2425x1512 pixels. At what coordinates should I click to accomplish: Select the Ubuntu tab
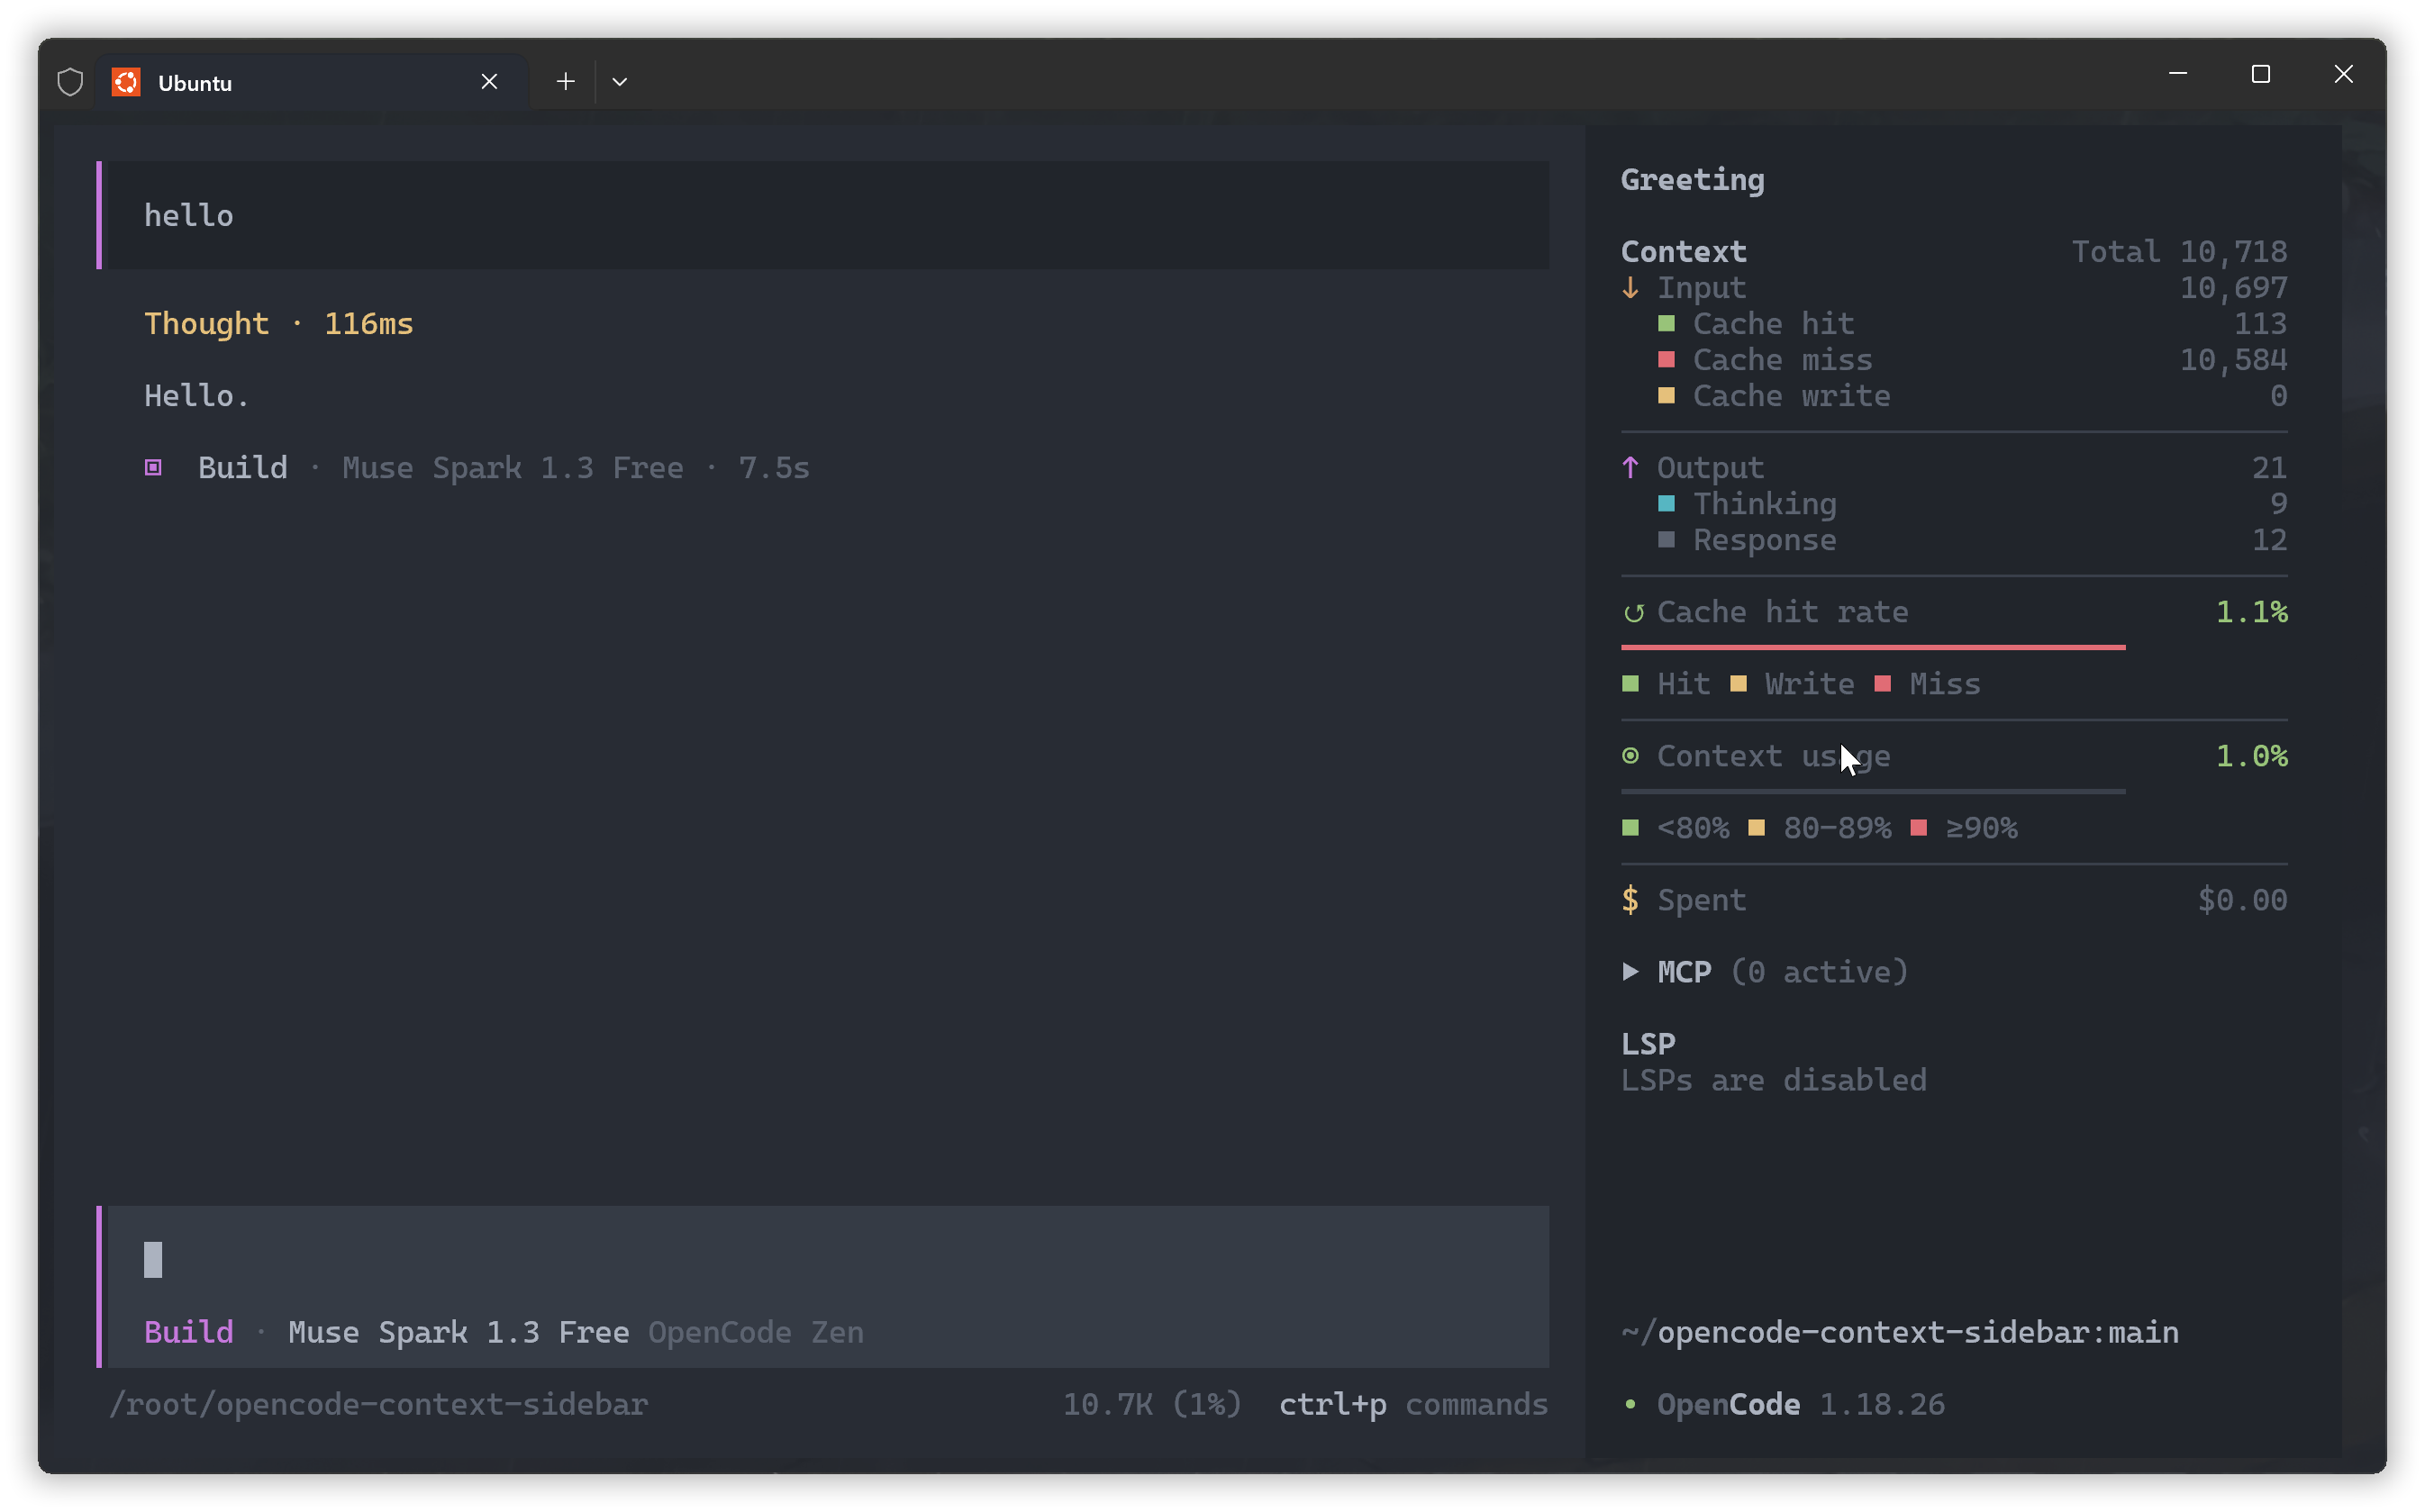click(x=312, y=82)
